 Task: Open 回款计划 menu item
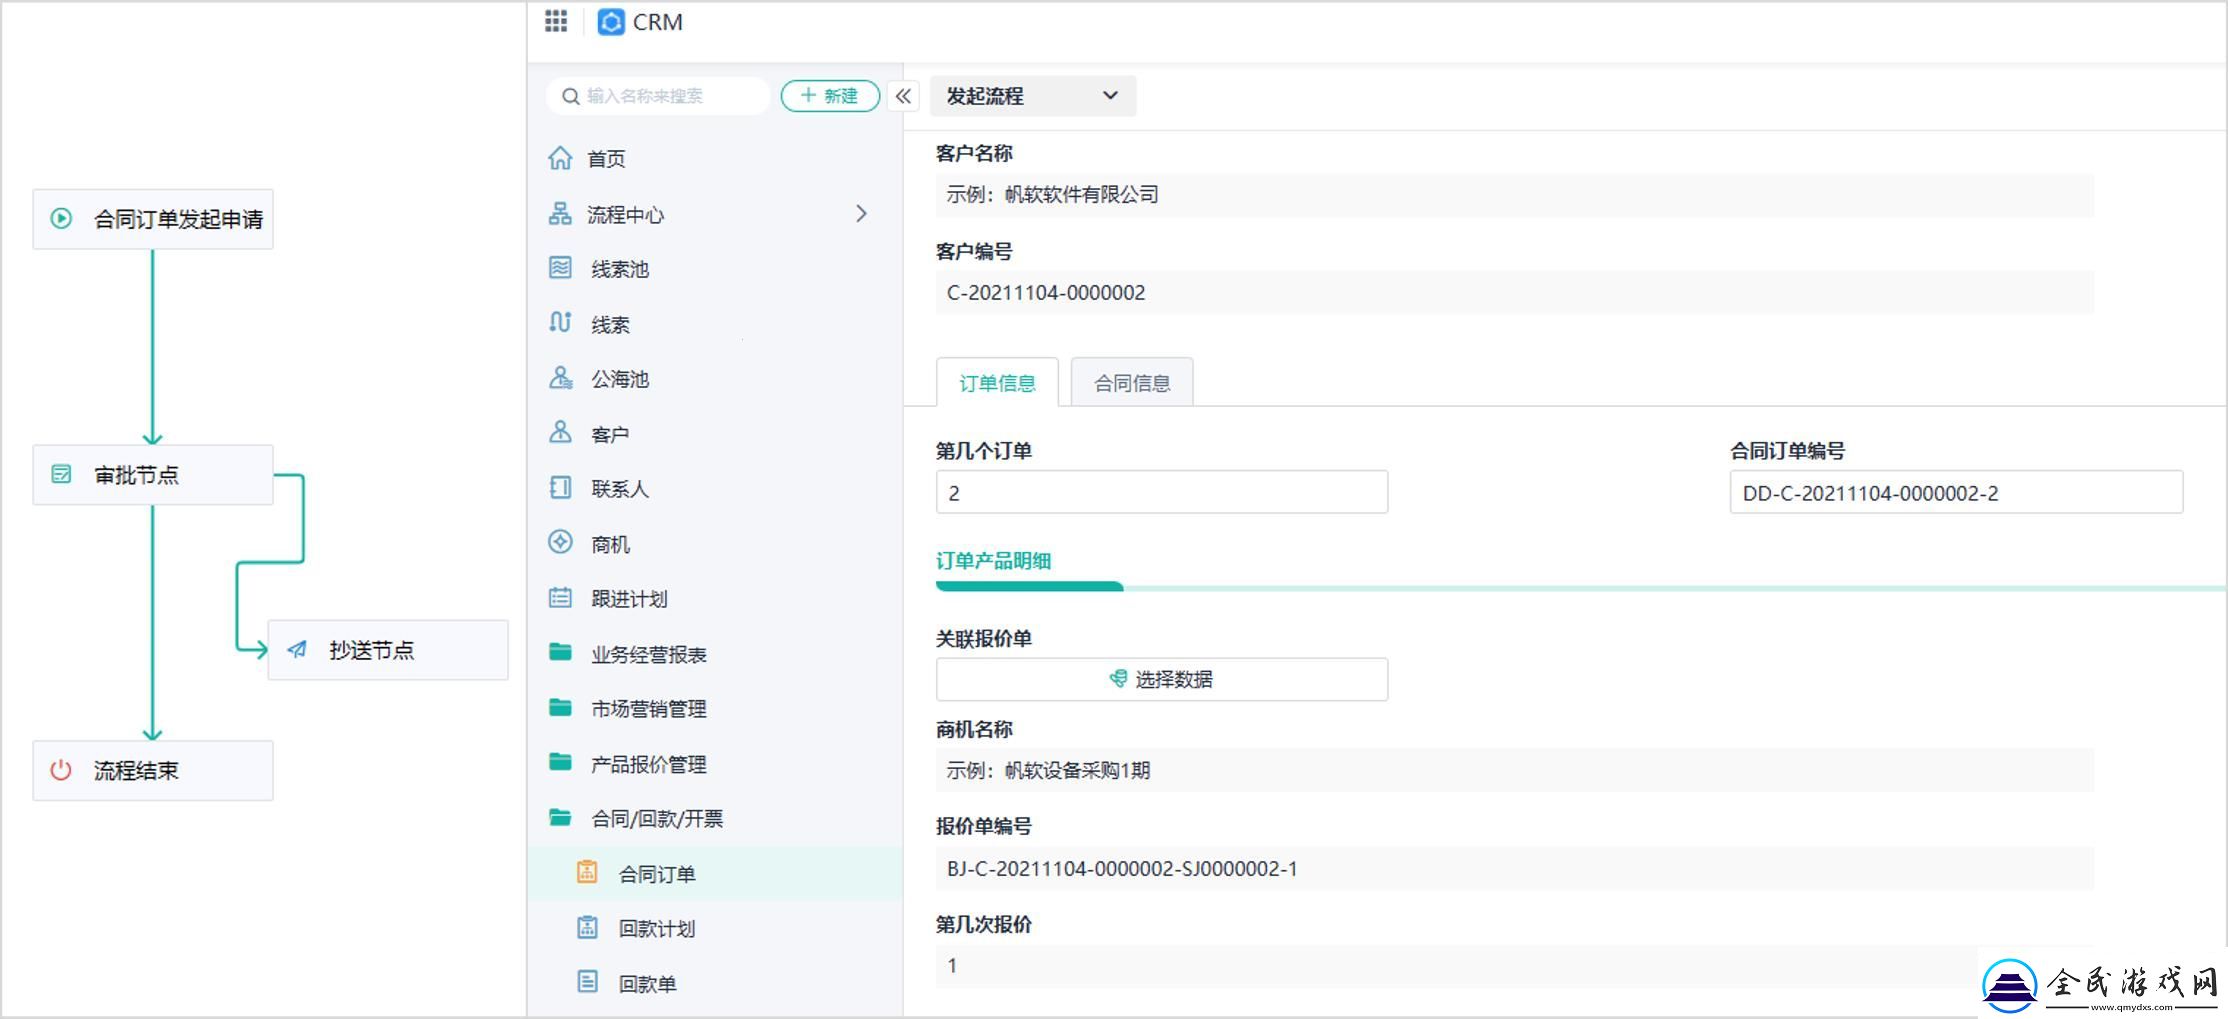tap(715, 928)
